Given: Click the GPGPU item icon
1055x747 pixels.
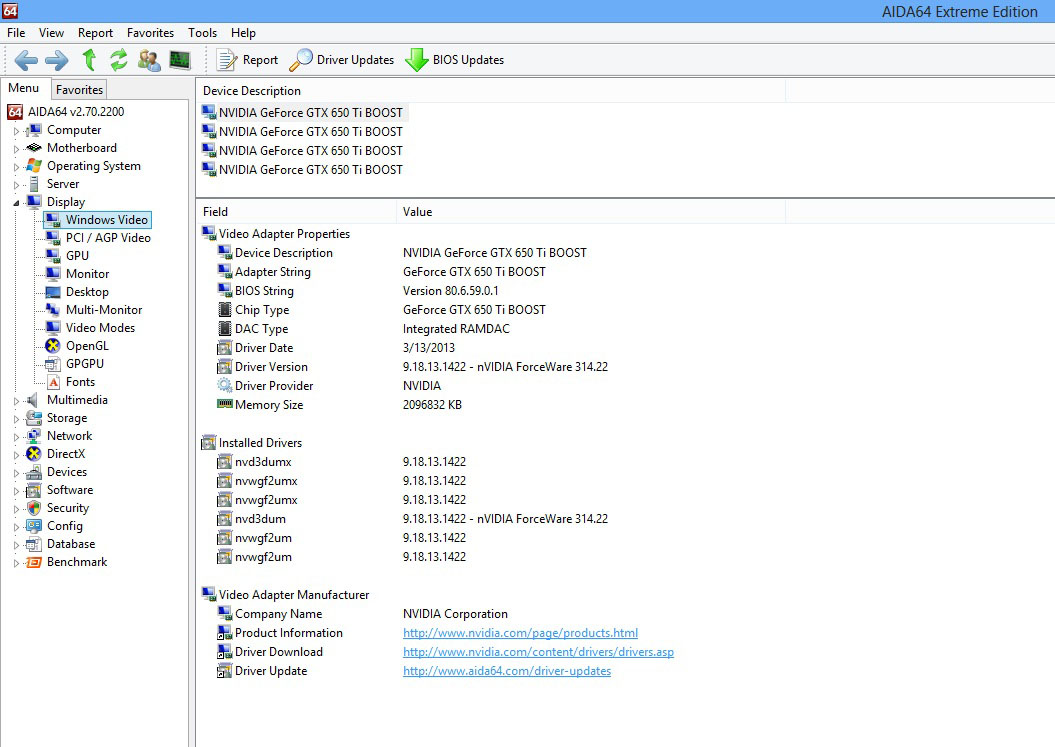Looking at the screenshot, I should (52, 364).
